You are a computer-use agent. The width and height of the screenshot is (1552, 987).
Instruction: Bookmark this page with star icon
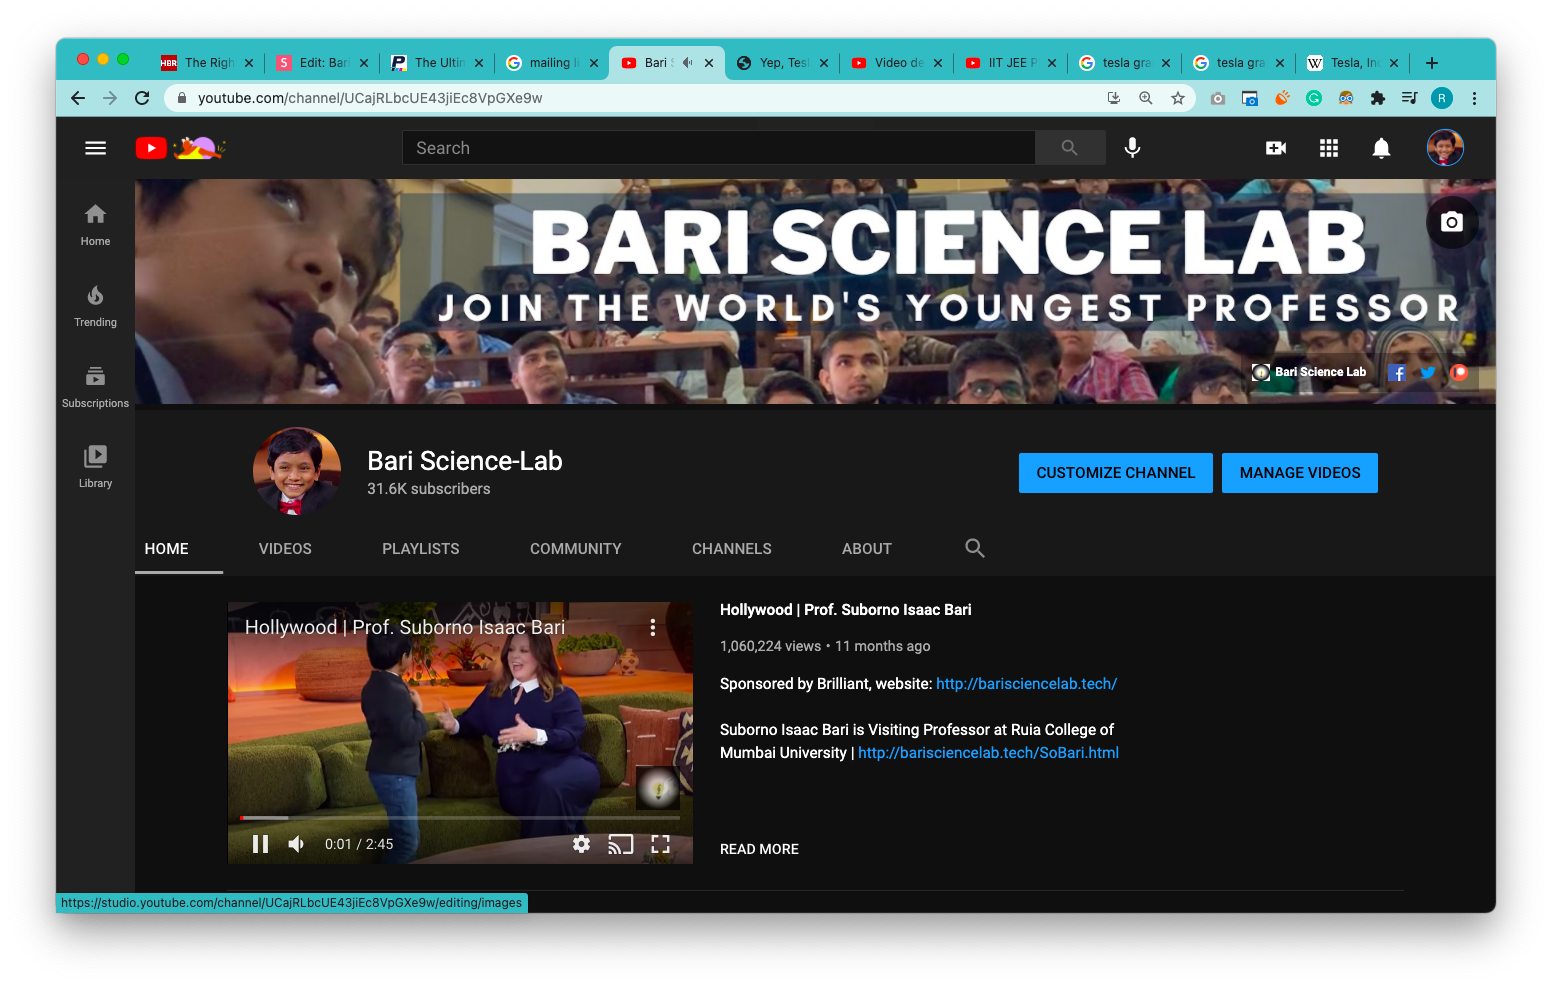pyautogui.click(x=1178, y=98)
